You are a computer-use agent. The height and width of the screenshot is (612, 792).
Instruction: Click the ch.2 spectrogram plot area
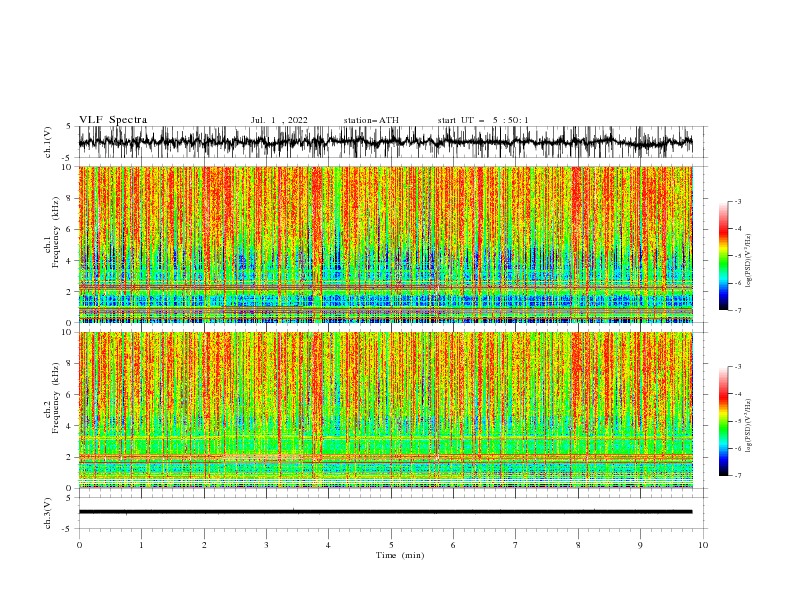click(x=385, y=410)
